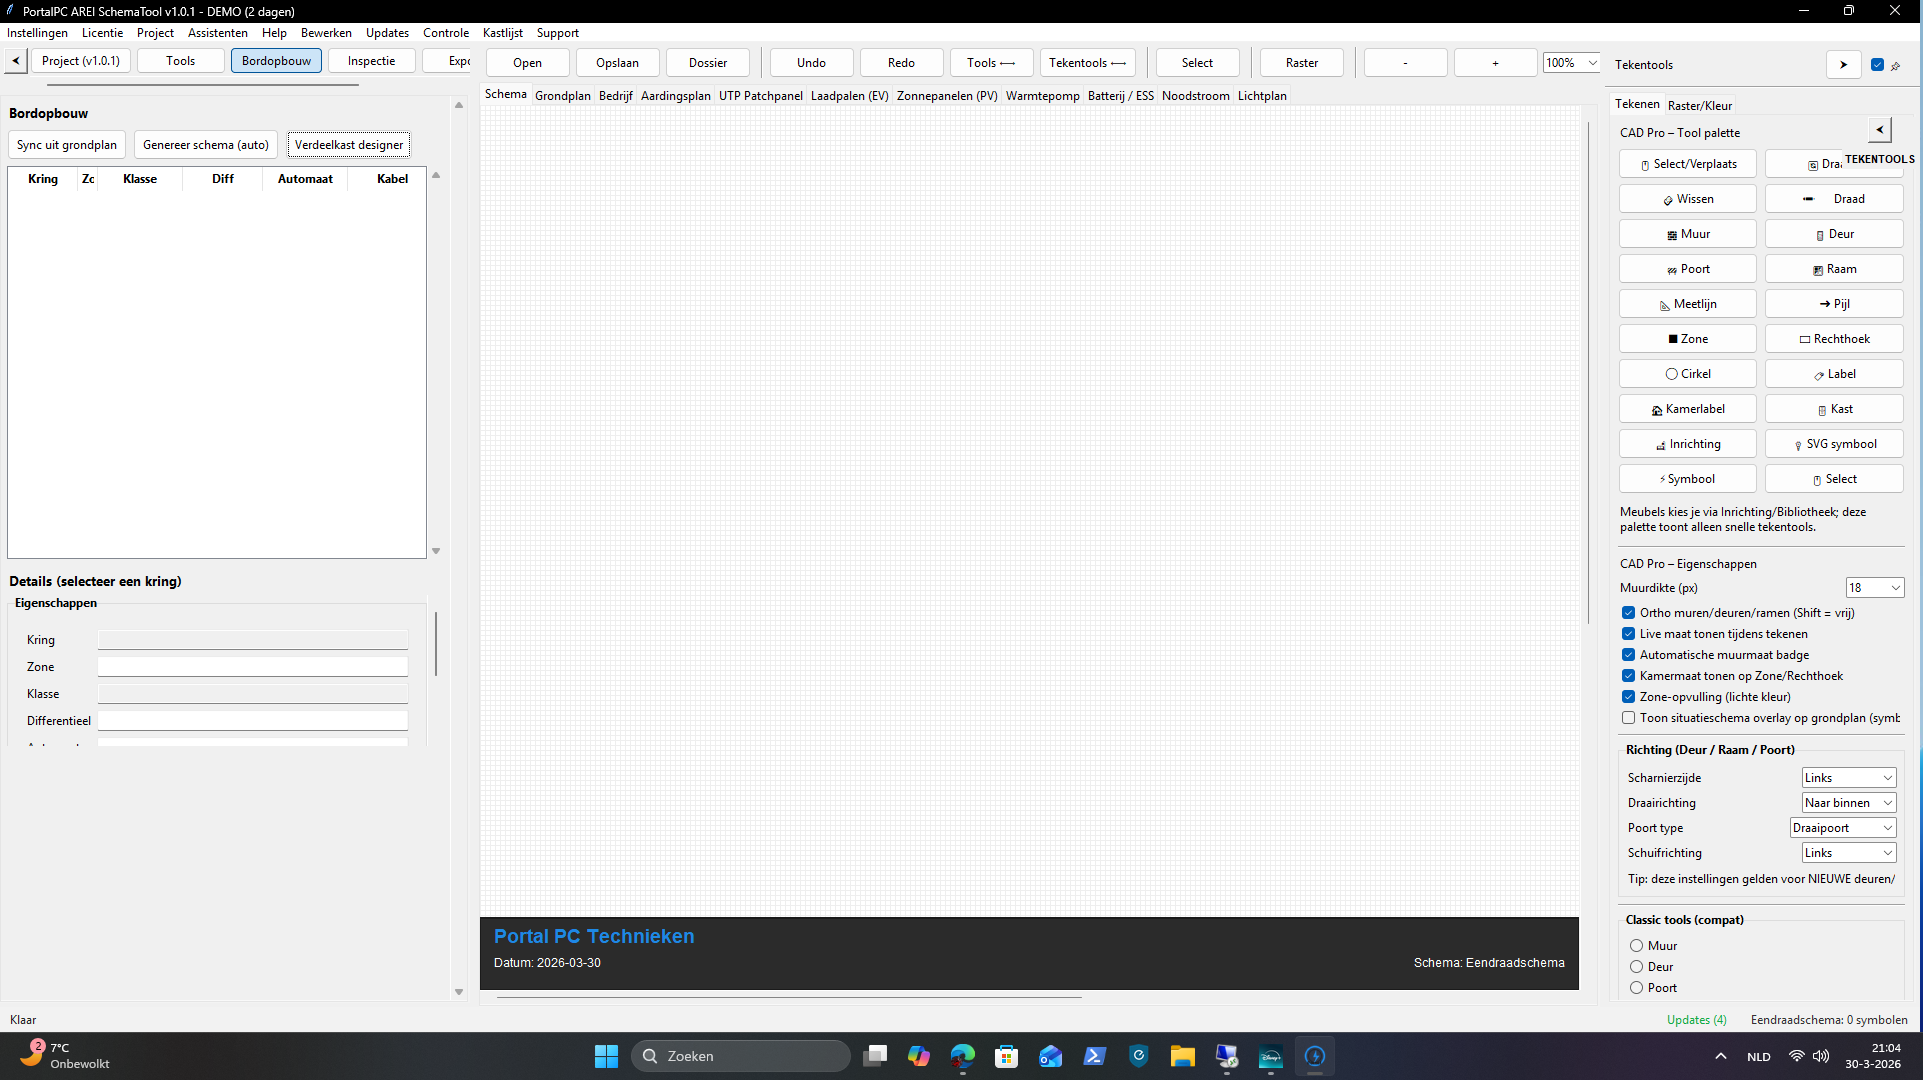Open the Poort type combo box
Image resolution: width=1923 pixels, height=1080 pixels.
pos(1842,828)
